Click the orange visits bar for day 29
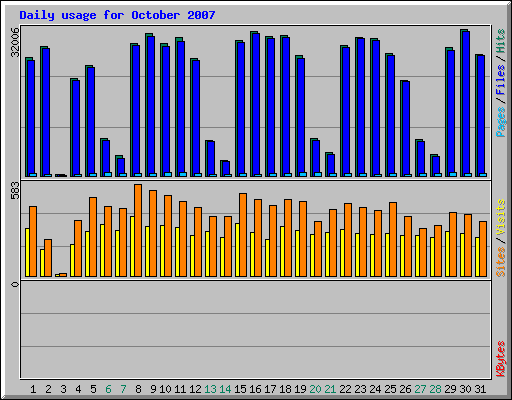 453,244
